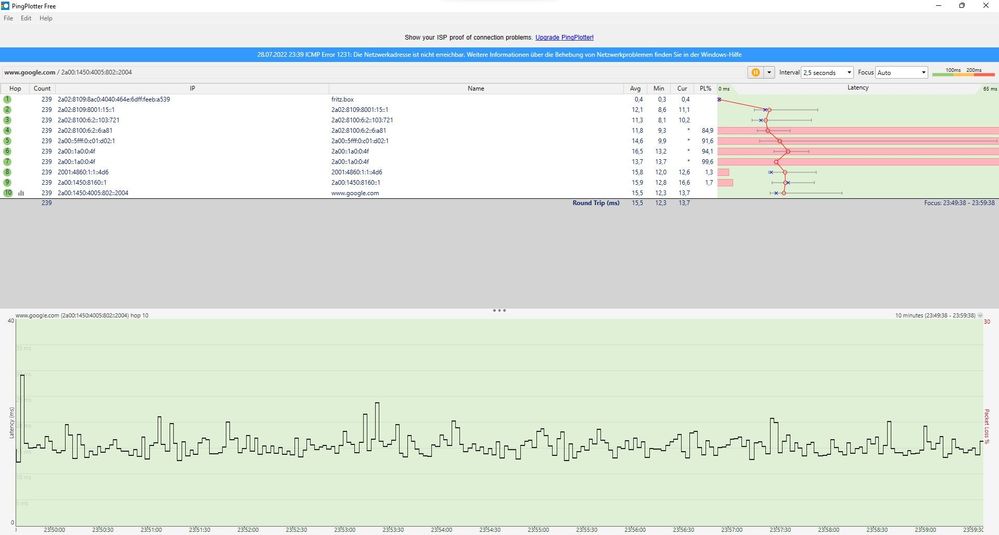
Task: Toggle the timeline graph icon on hop 10
Action: (21, 193)
